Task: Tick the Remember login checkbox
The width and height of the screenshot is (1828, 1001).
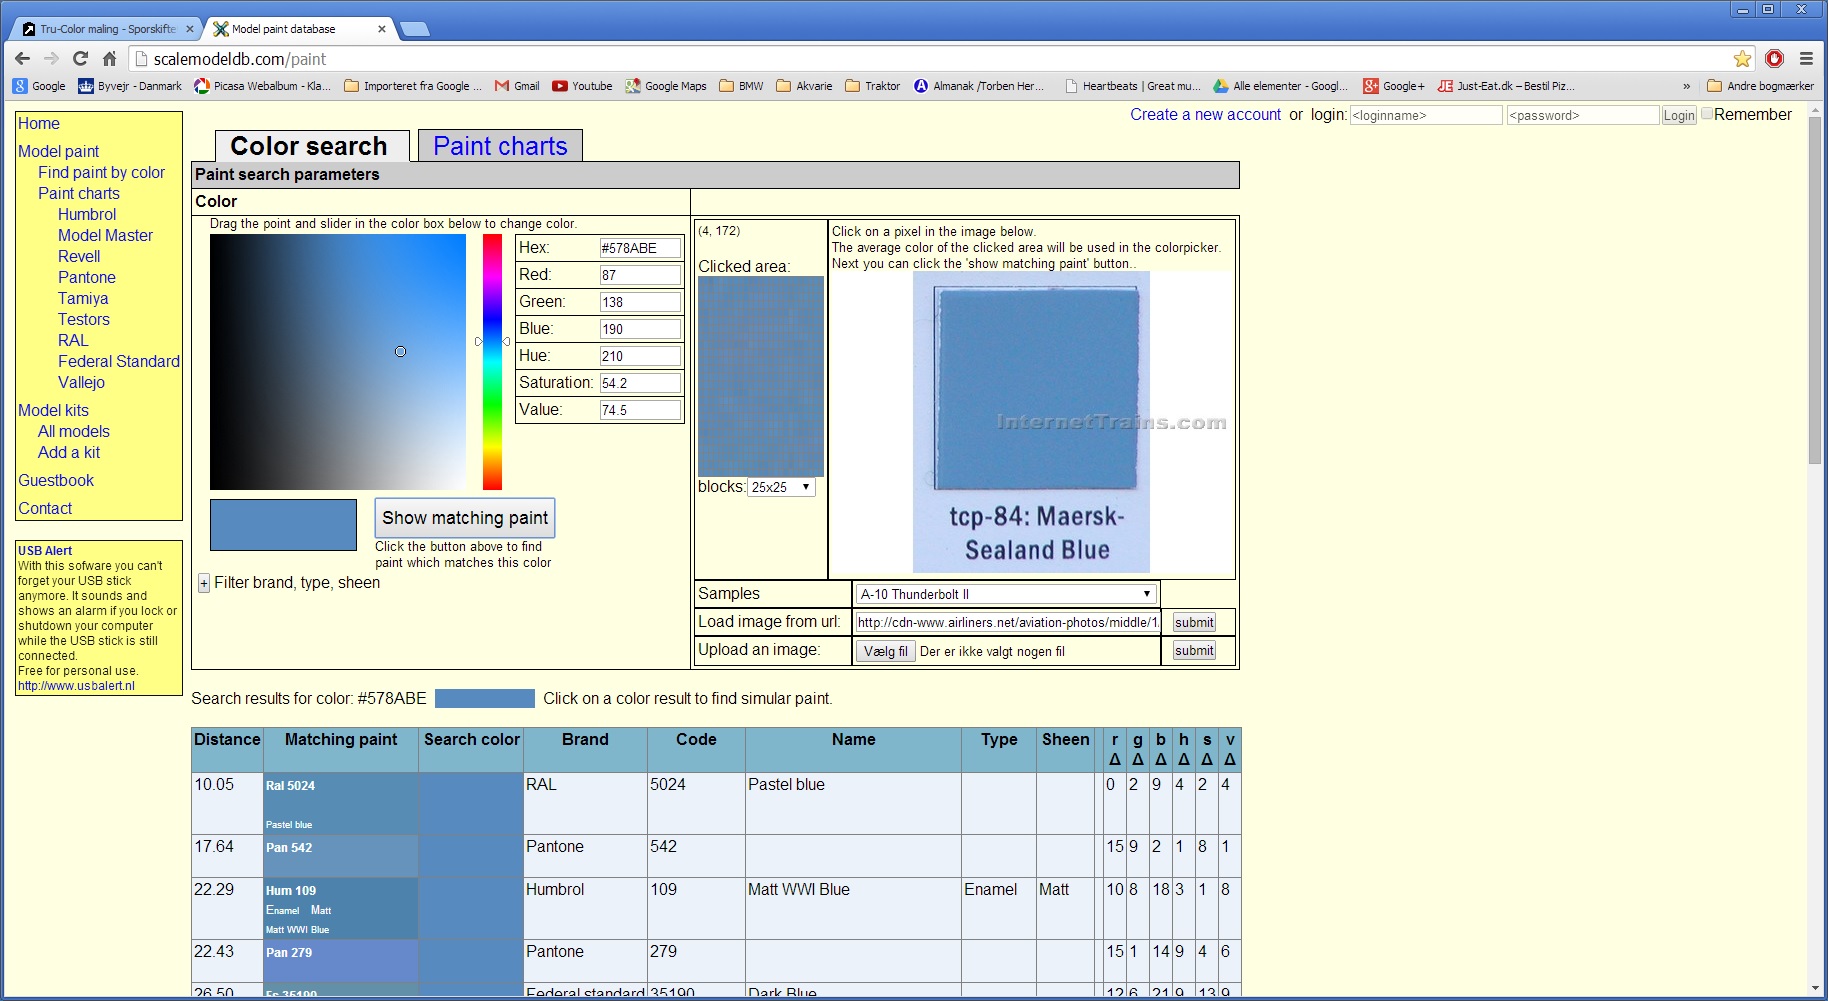Action: click(x=1707, y=113)
